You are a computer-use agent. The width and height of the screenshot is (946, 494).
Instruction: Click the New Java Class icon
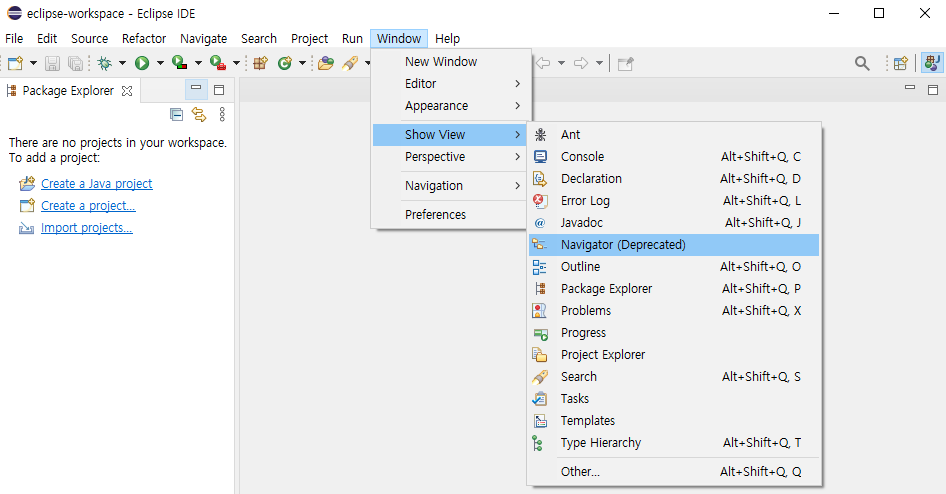pos(285,63)
